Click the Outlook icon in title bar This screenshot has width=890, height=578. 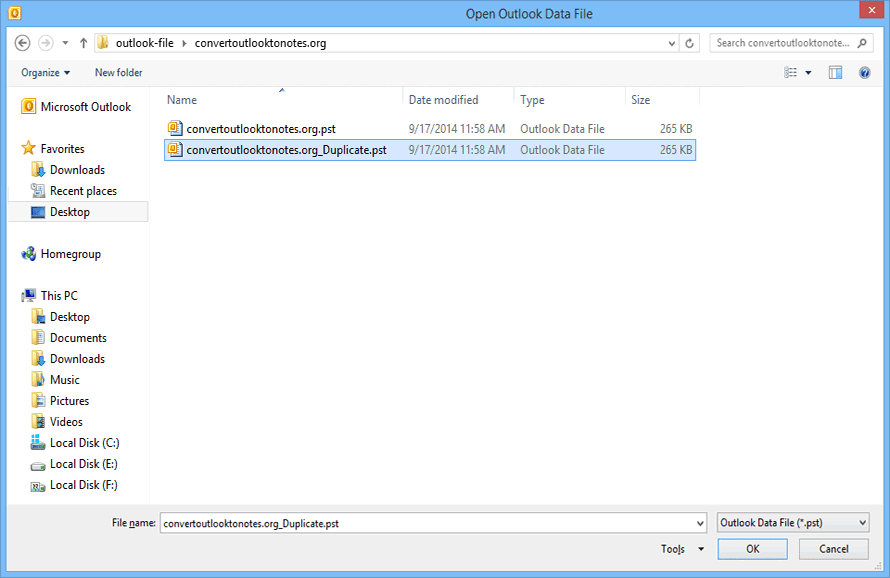tap(15, 13)
